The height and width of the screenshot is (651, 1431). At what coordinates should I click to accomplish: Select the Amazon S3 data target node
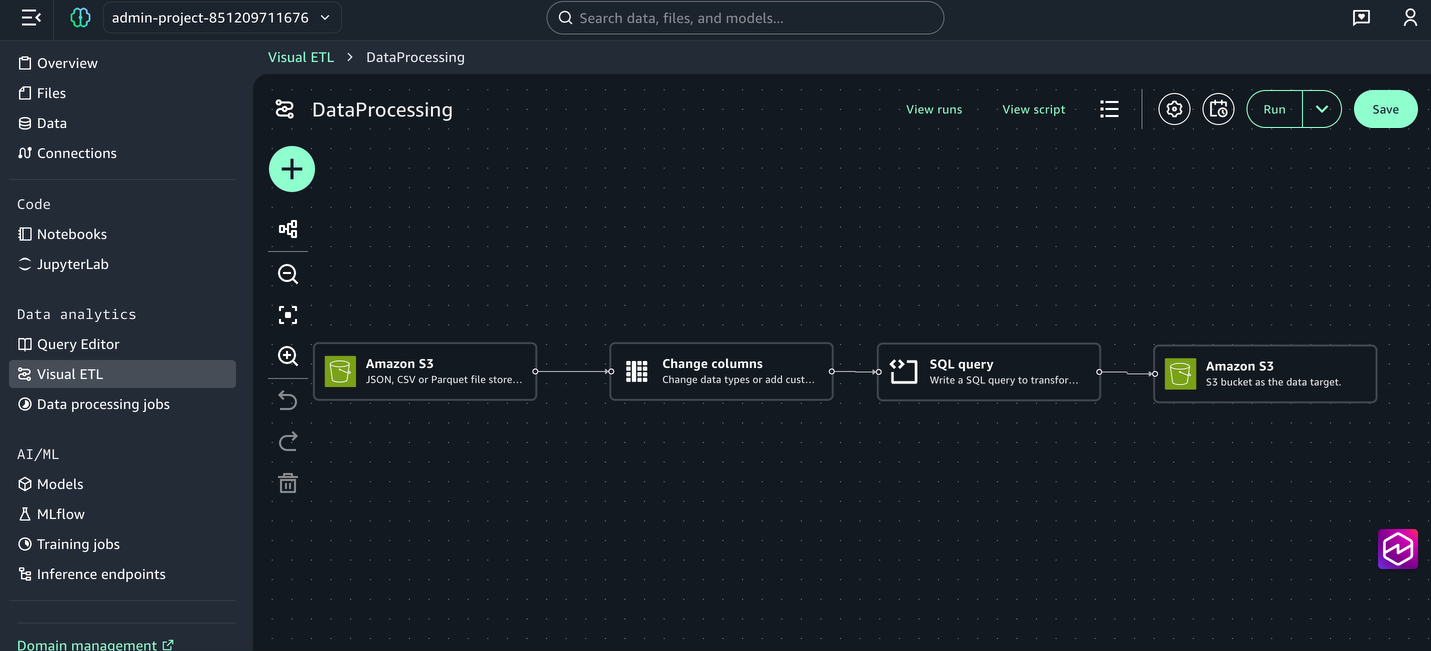(1265, 374)
